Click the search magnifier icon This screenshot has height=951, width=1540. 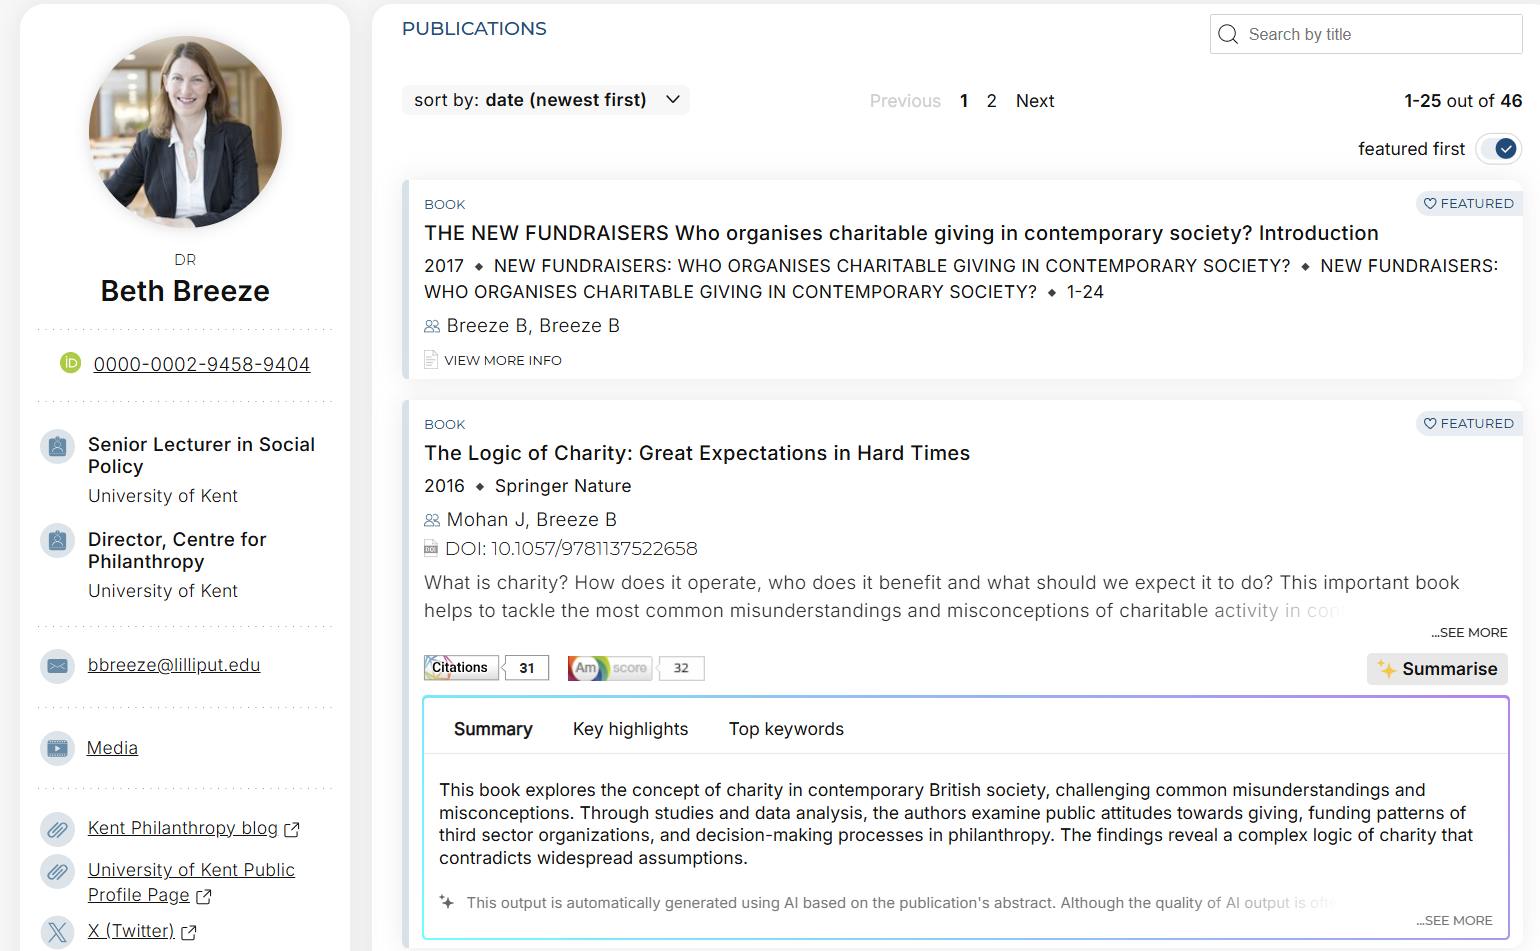[x=1228, y=34]
